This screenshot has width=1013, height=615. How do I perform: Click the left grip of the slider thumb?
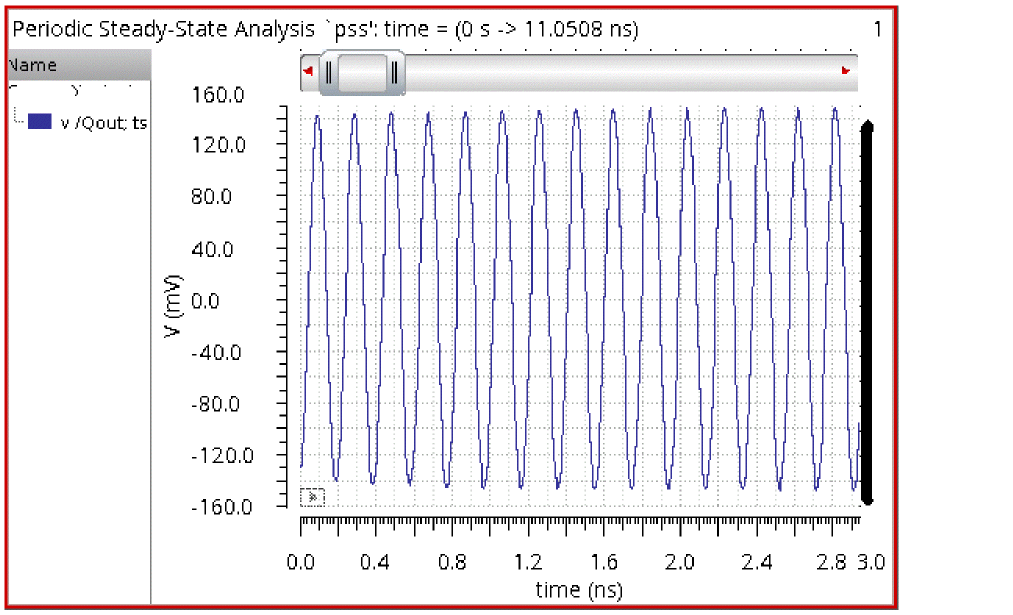pyautogui.click(x=328, y=72)
